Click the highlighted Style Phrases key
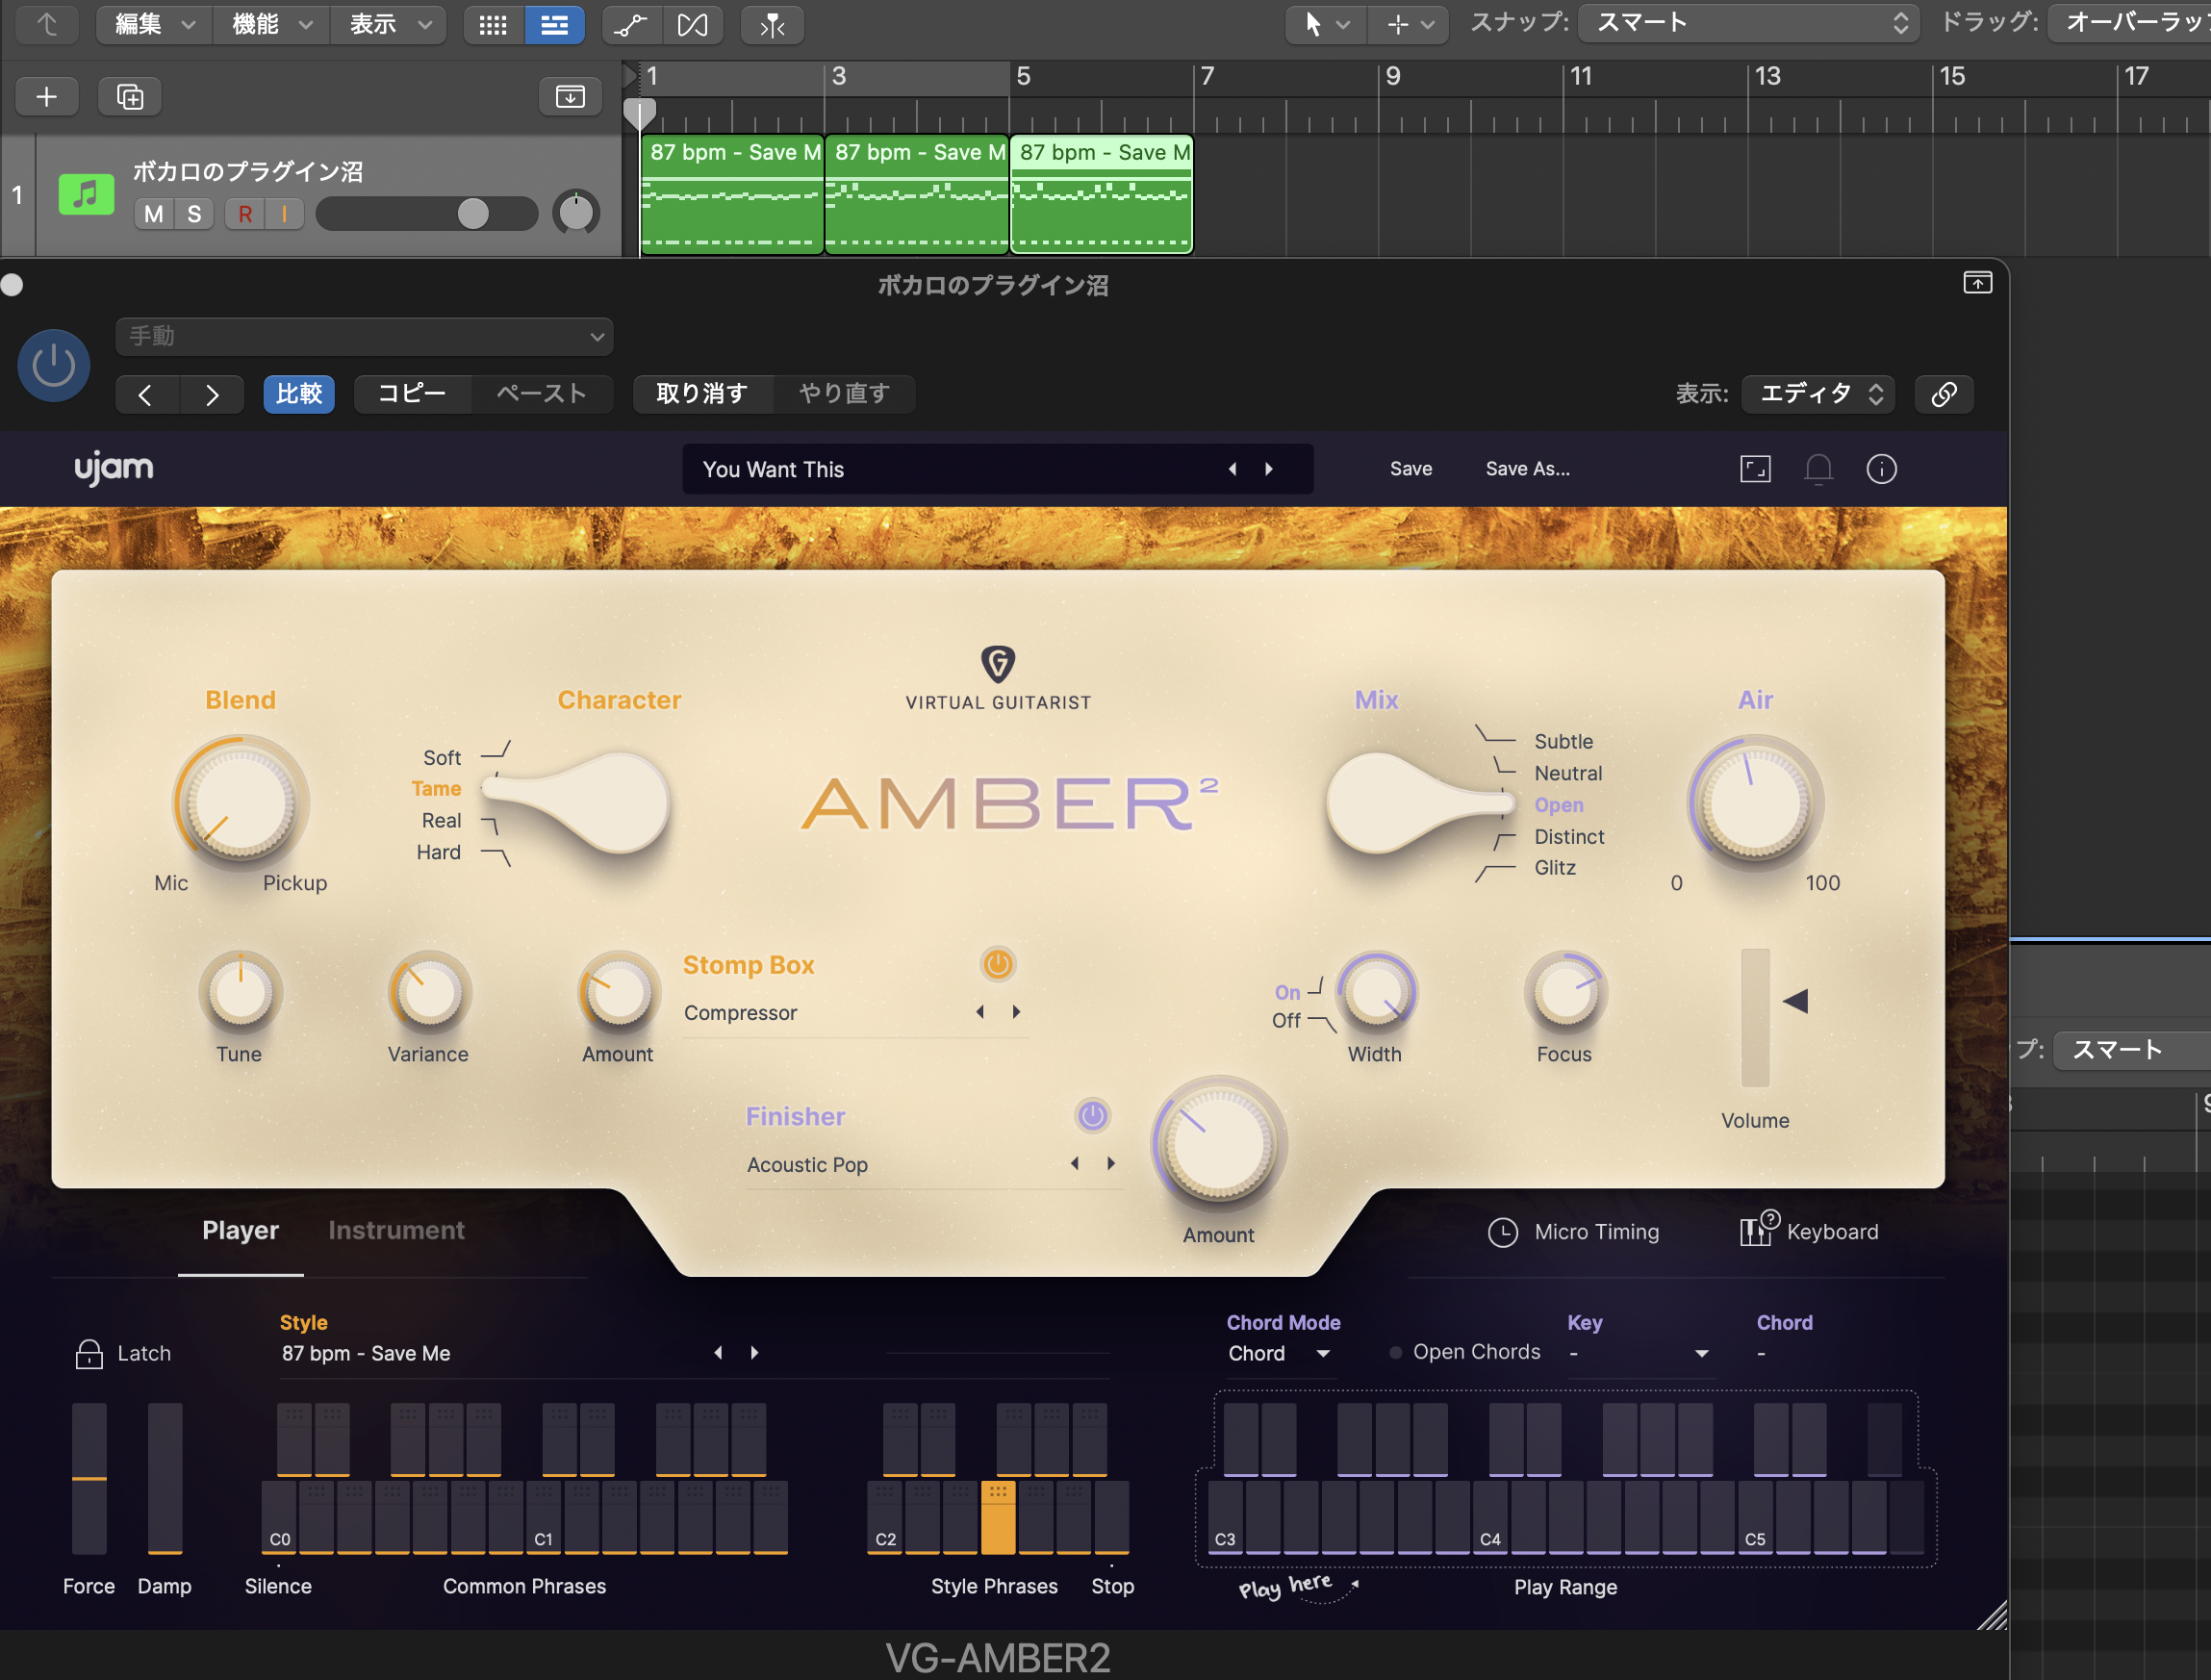Viewport: 2211px width, 1680px height. [997, 1517]
